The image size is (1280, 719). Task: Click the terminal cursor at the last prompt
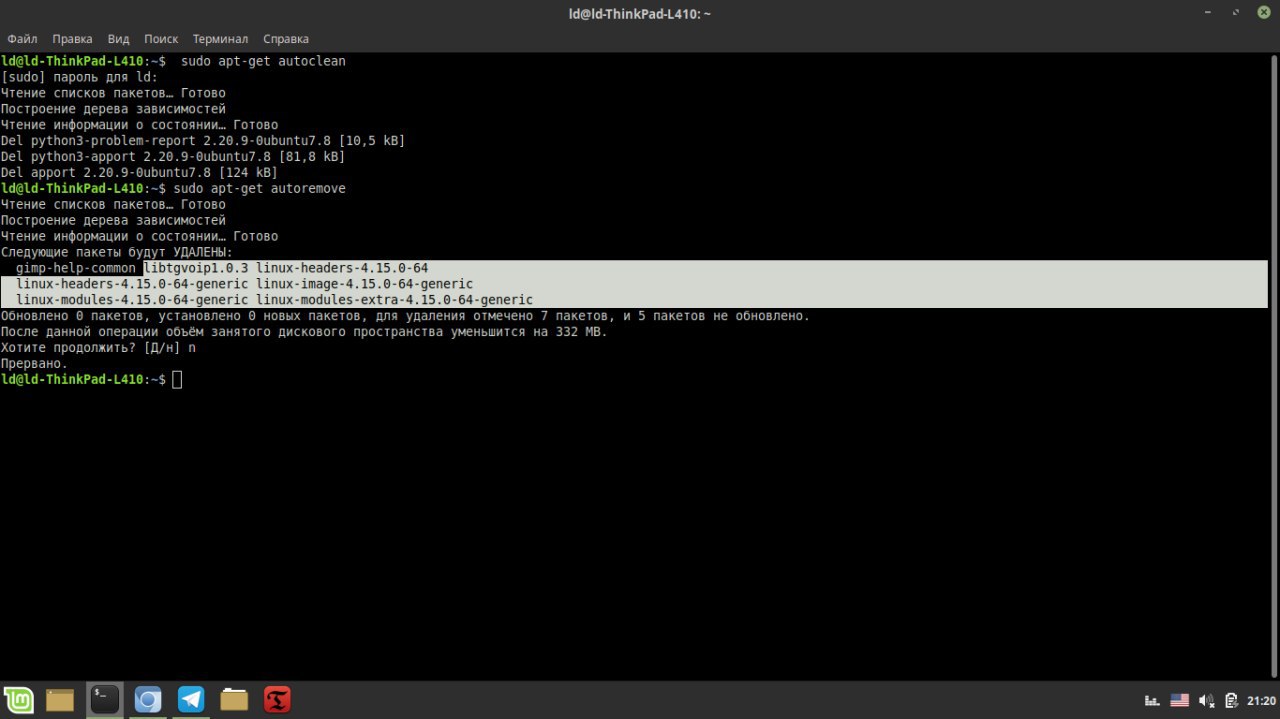tap(177, 379)
